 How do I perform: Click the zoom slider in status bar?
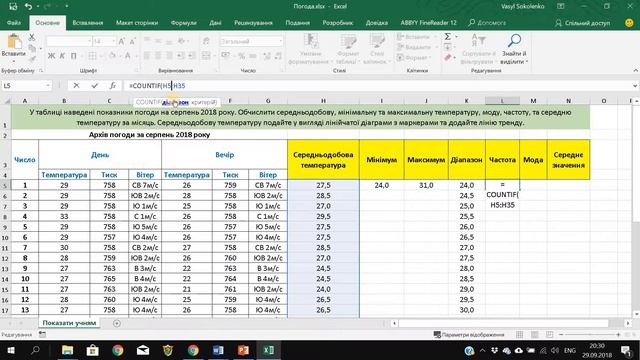click(589, 335)
